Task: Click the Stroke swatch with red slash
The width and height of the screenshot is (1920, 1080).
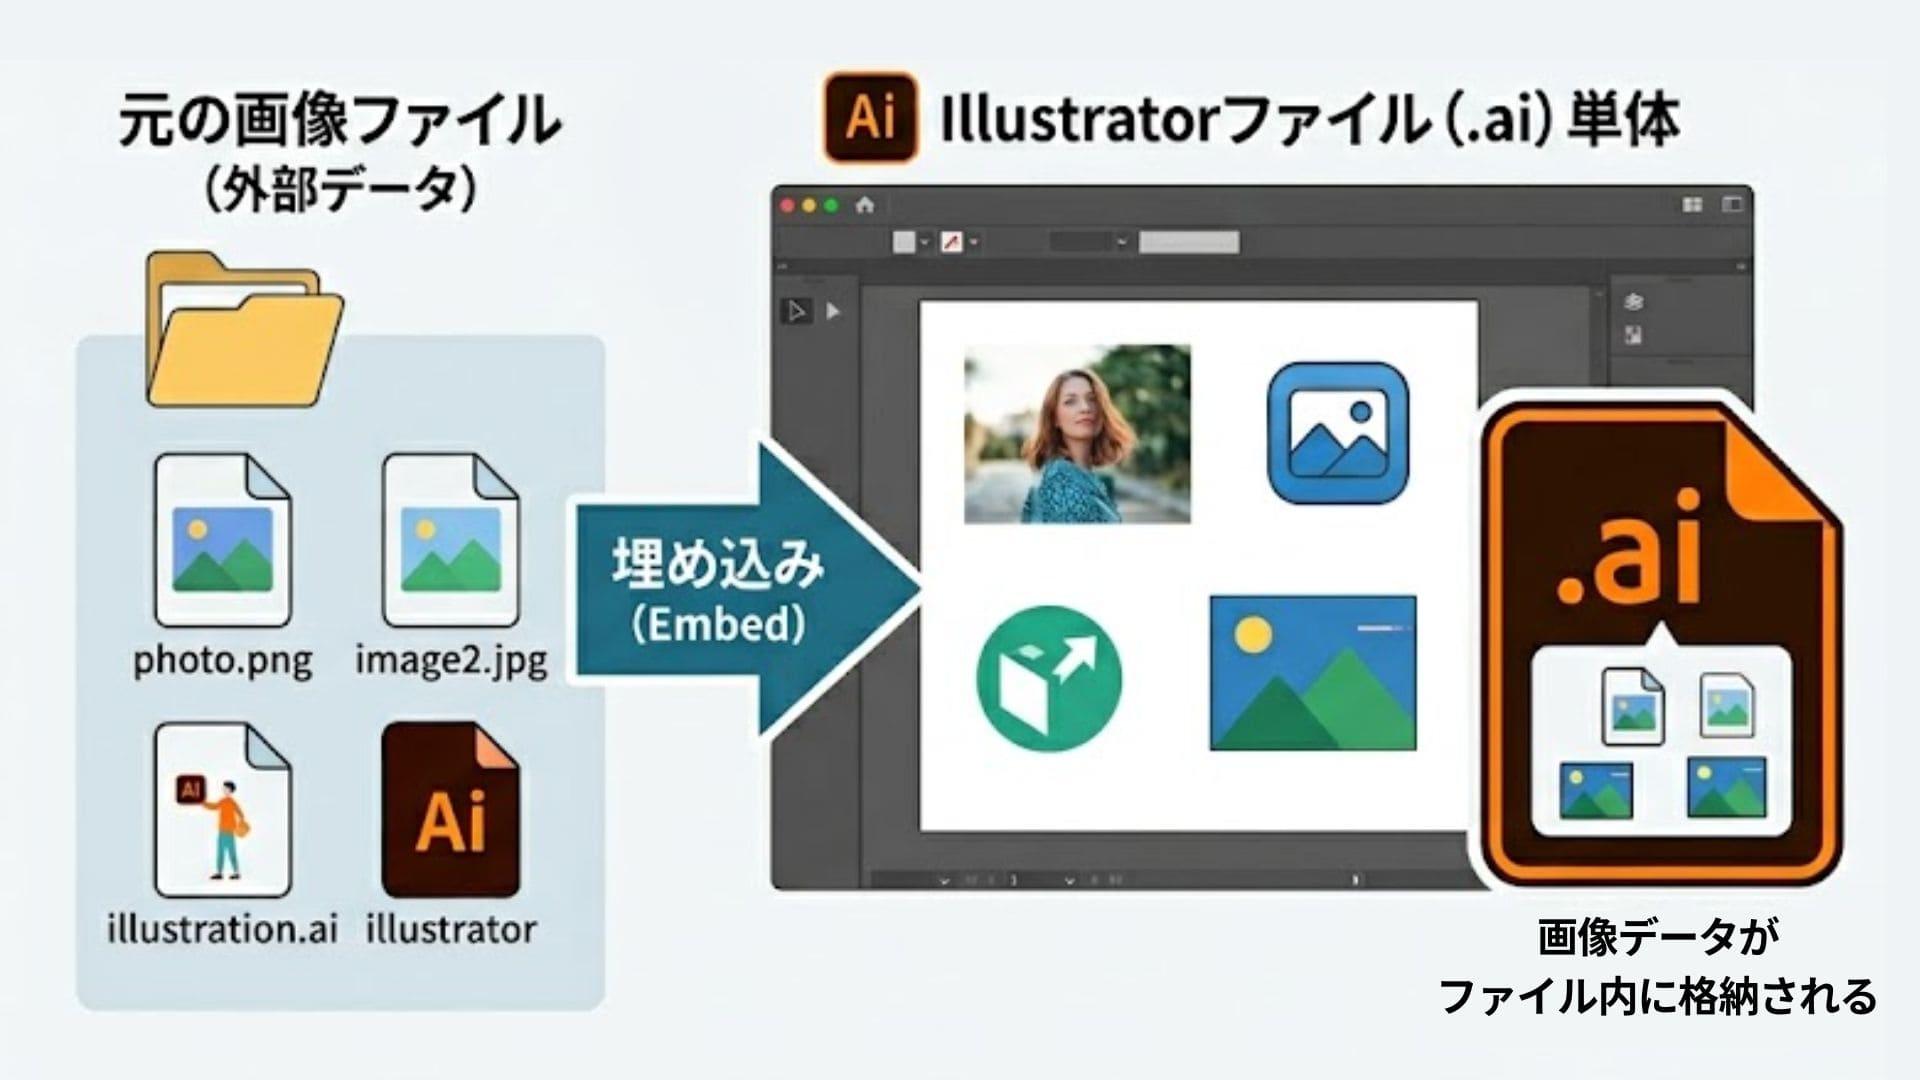Action: pyautogui.click(x=952, y=242)
